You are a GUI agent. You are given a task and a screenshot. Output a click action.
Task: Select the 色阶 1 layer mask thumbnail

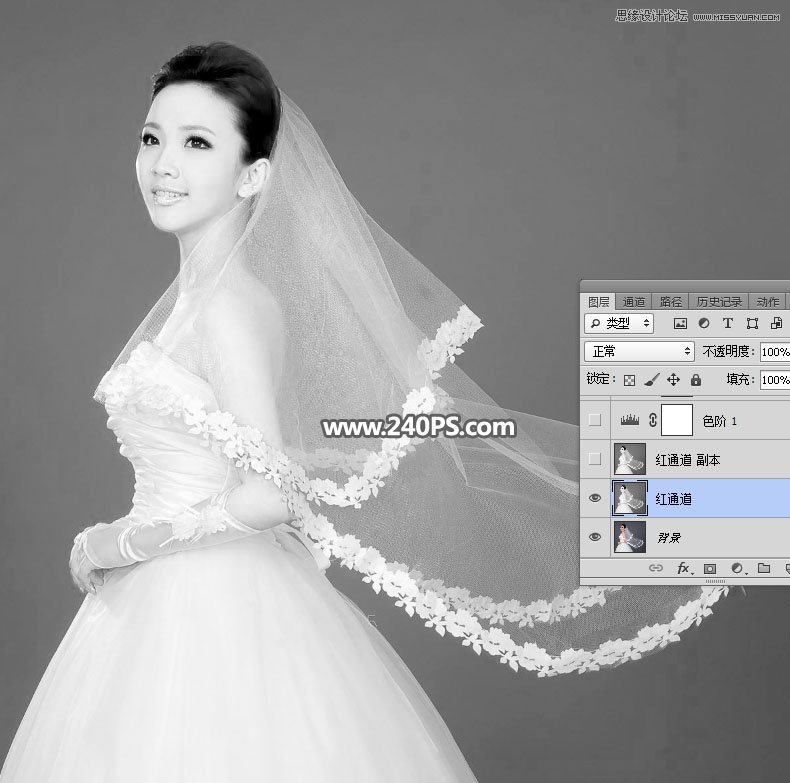677,420
